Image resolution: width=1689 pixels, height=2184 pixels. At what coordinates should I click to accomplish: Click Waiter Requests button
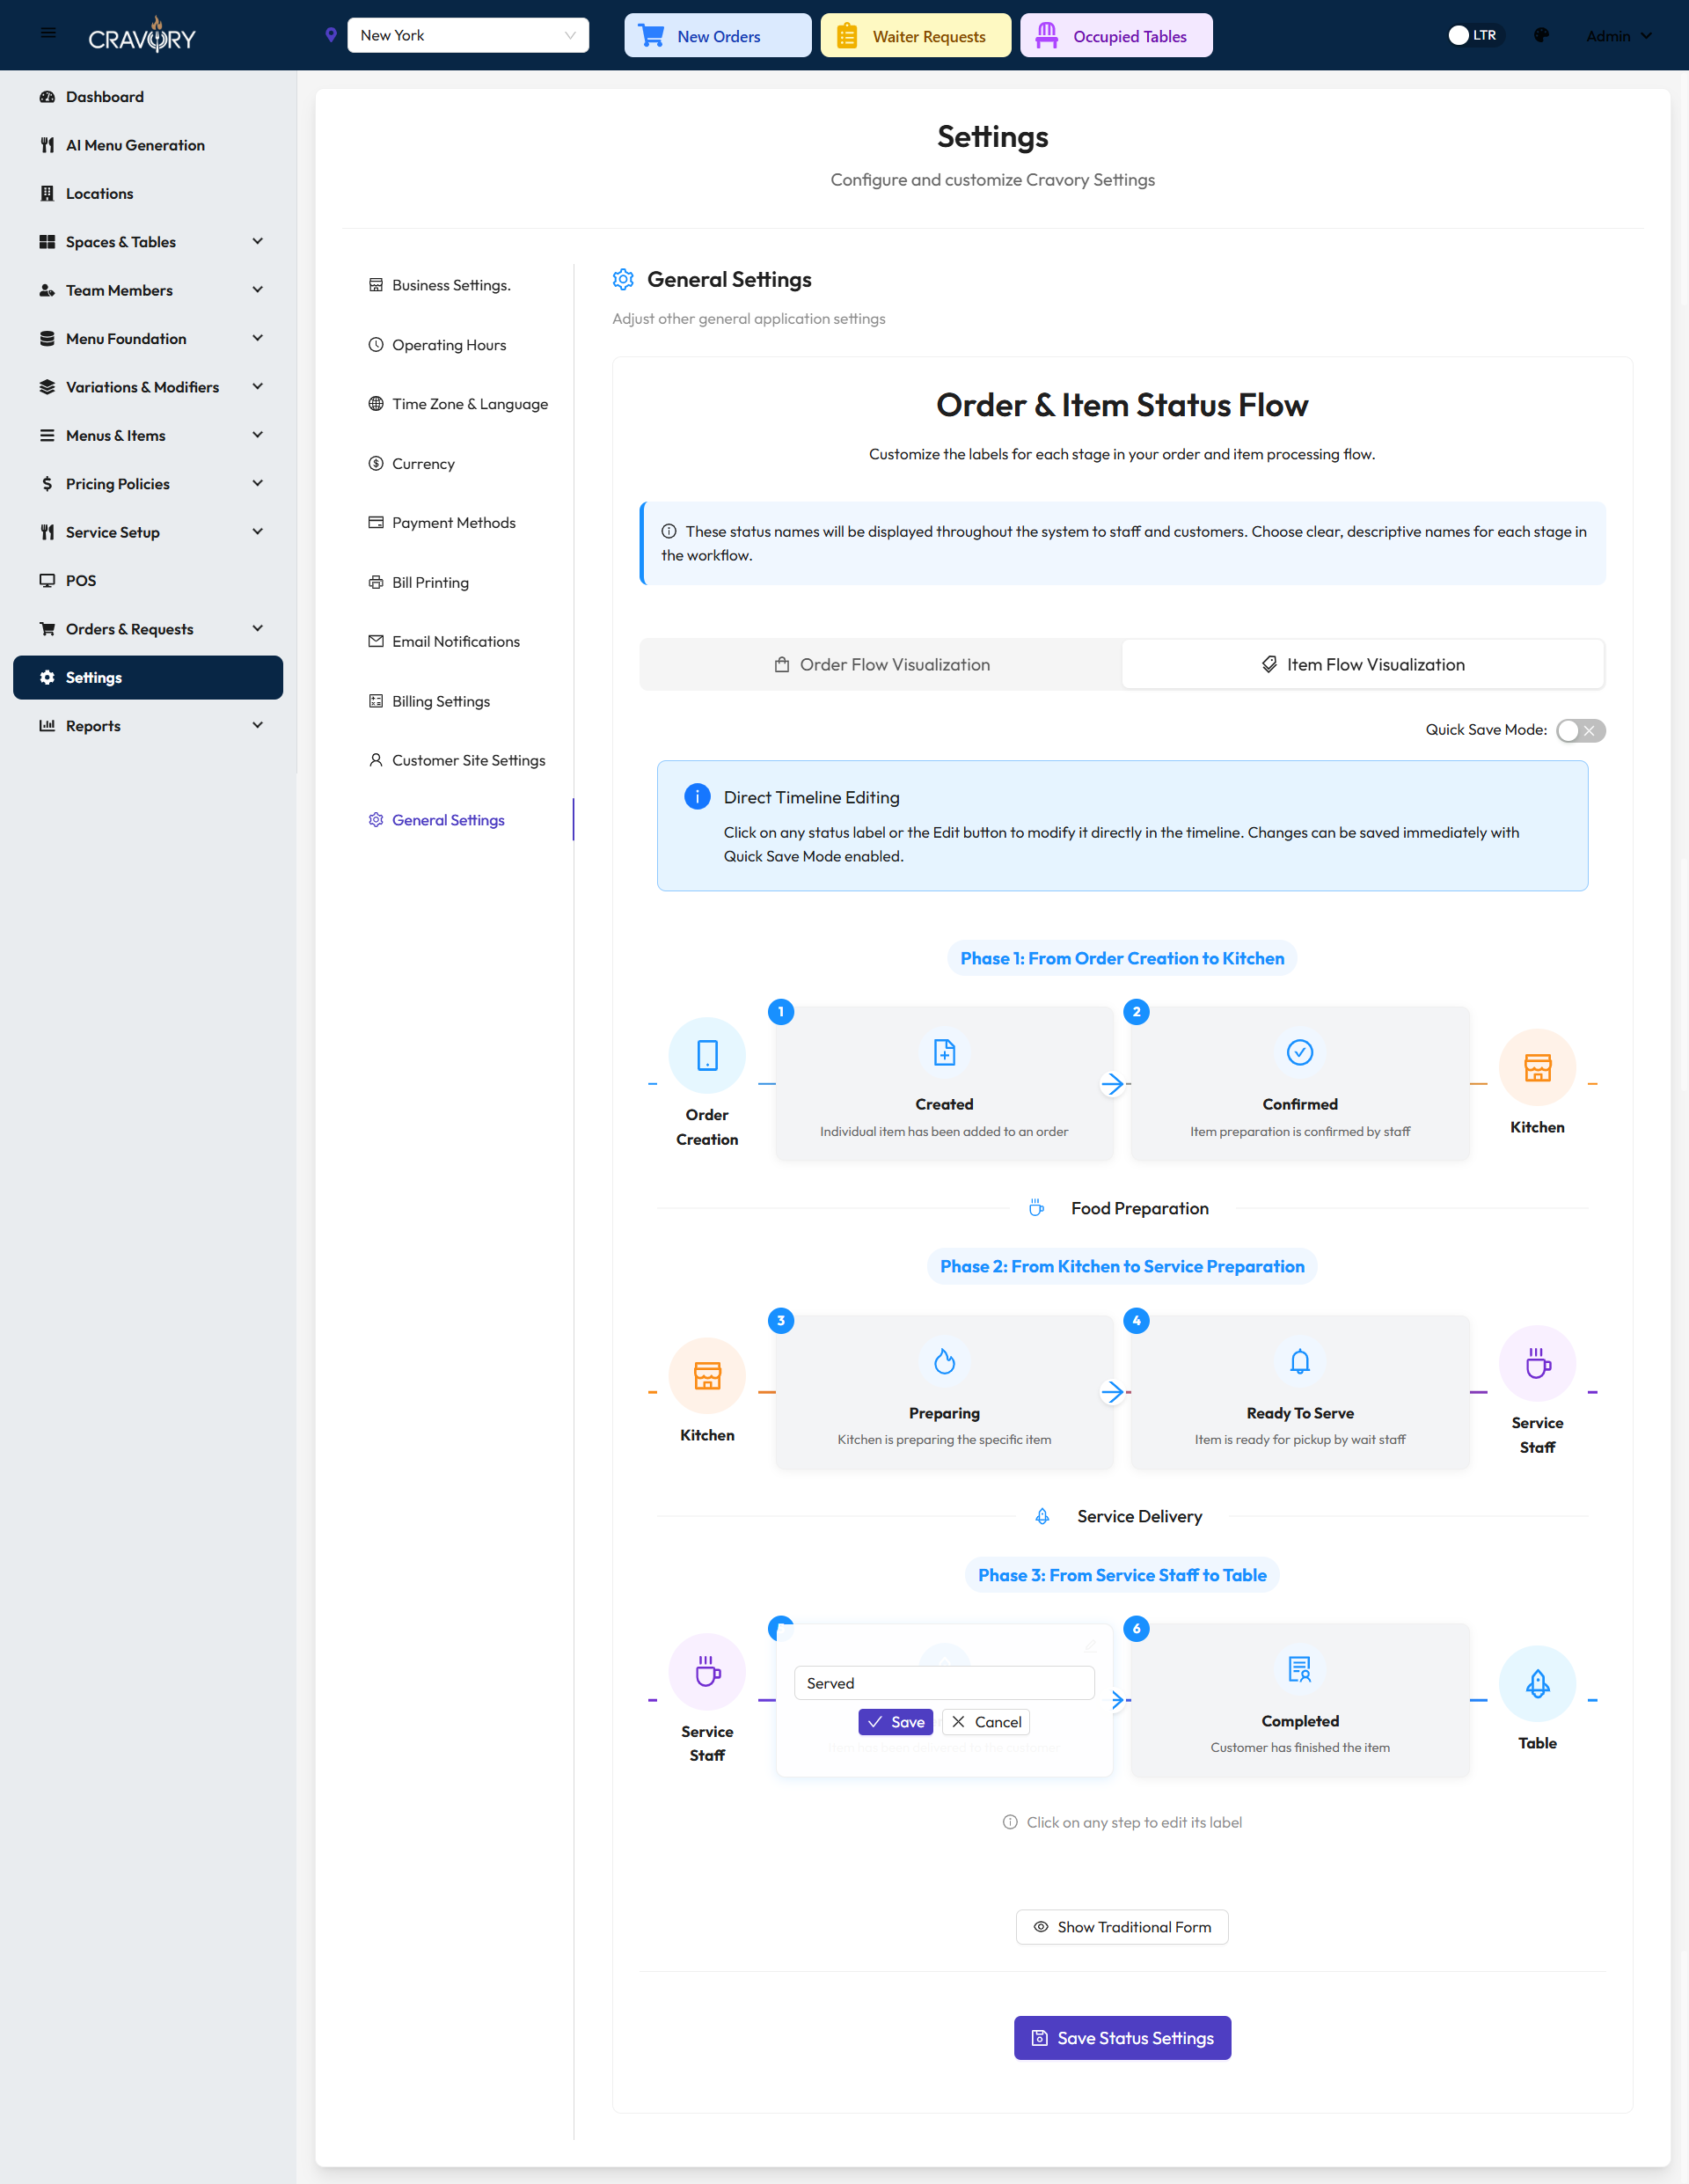click(x=915, y=36)
